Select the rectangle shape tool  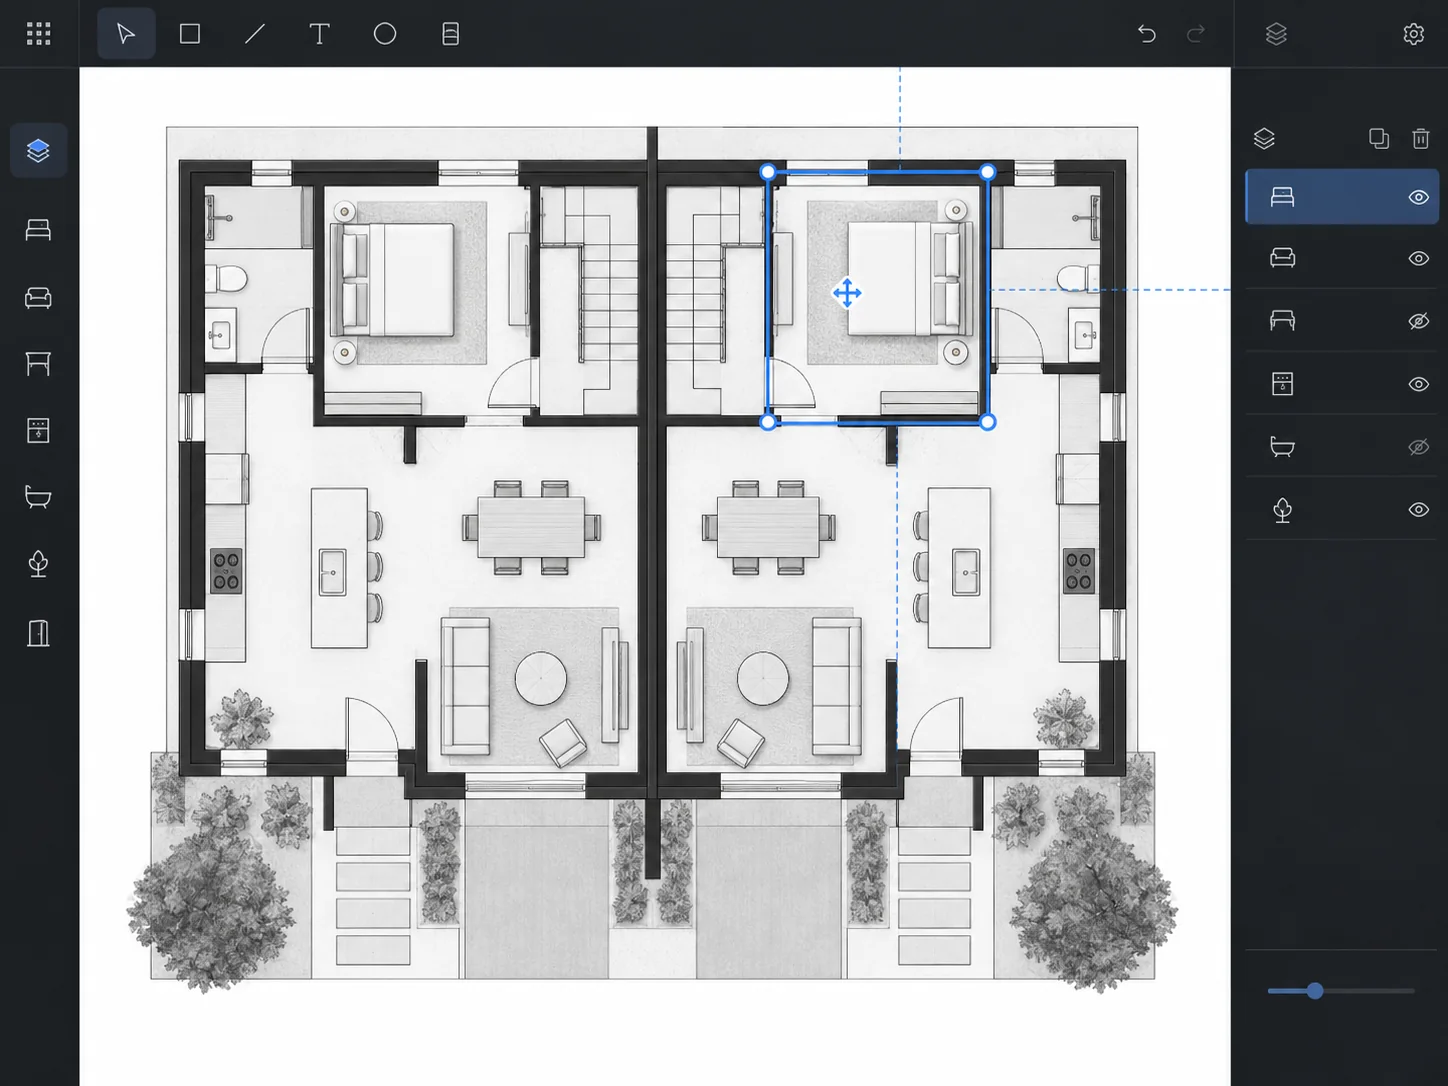pyautogui.click(x=190, y=34)
